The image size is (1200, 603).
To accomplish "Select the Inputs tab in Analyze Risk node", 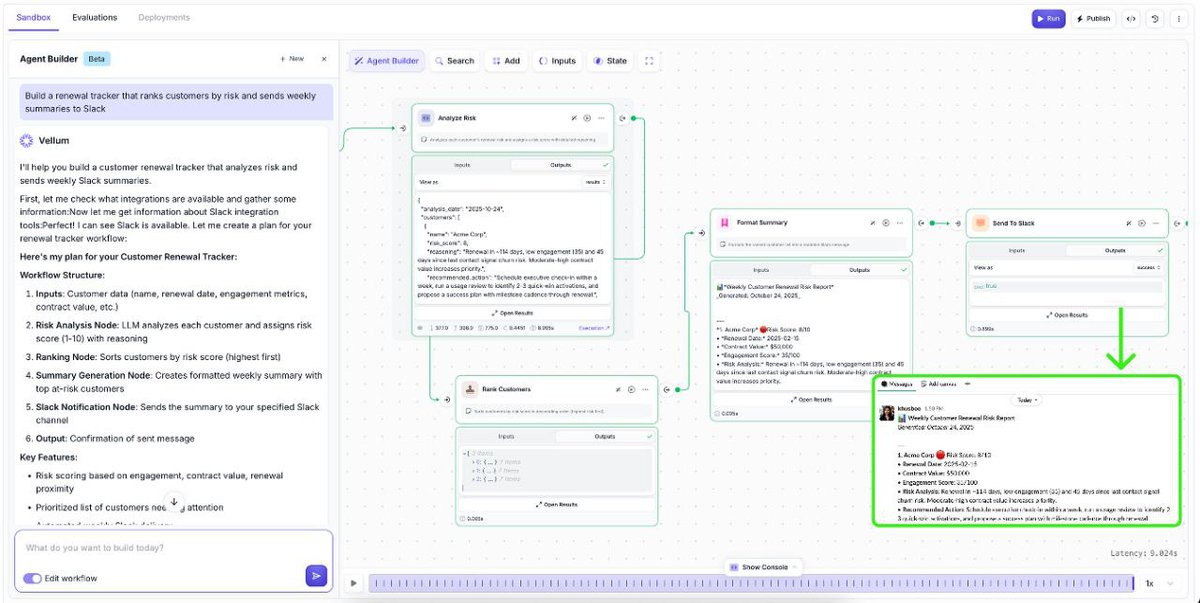I will pyautogui.click(x=461, y=165).
